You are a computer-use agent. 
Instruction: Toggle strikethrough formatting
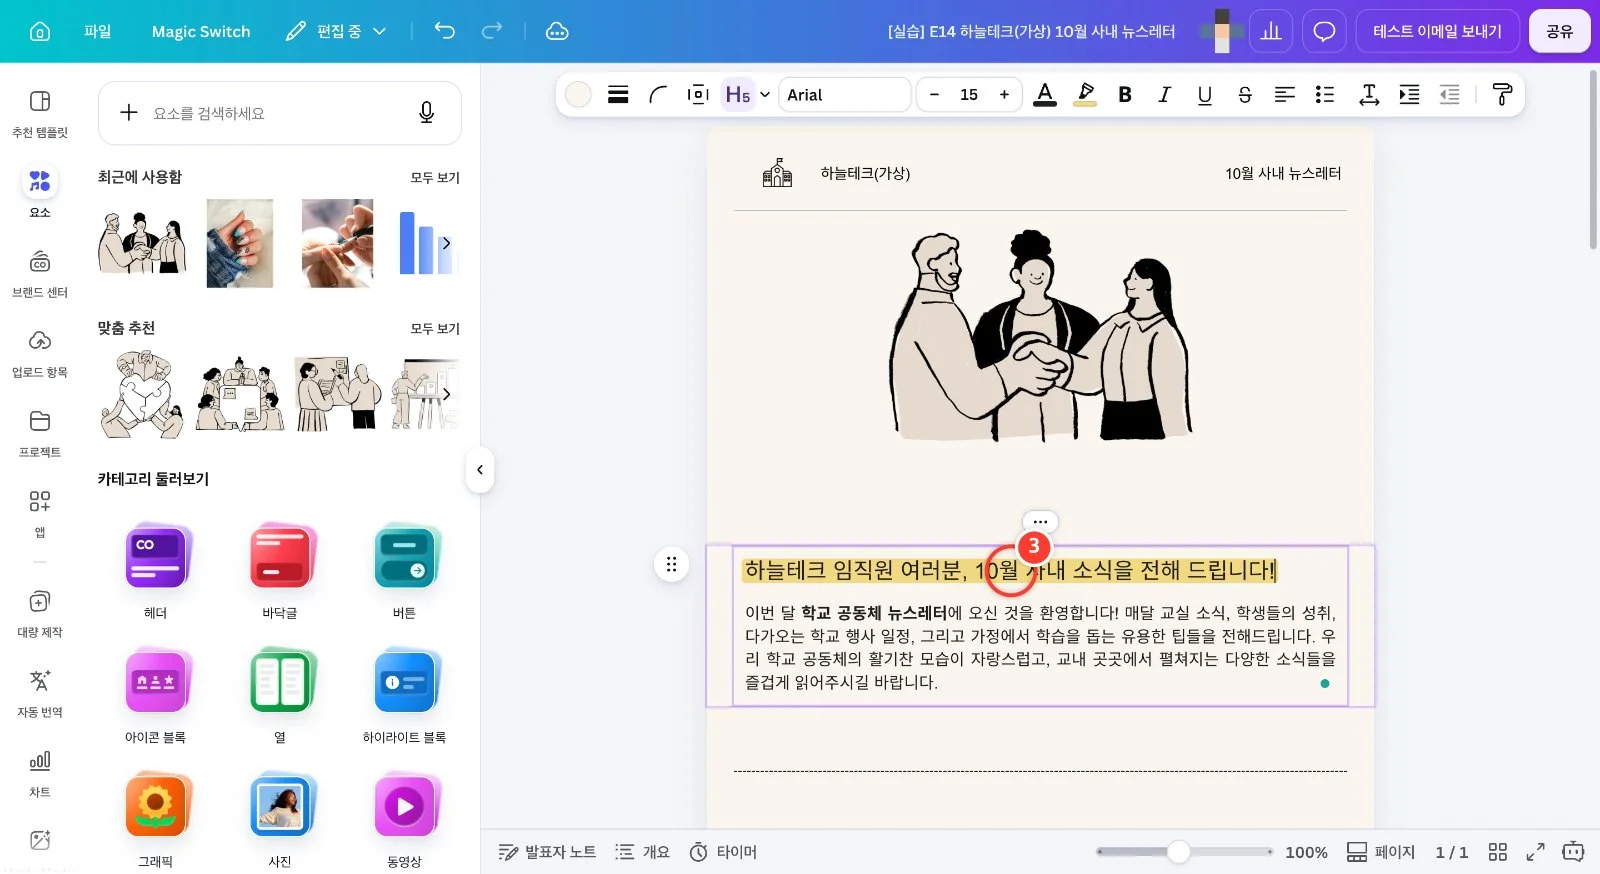tap(1245, 94)
